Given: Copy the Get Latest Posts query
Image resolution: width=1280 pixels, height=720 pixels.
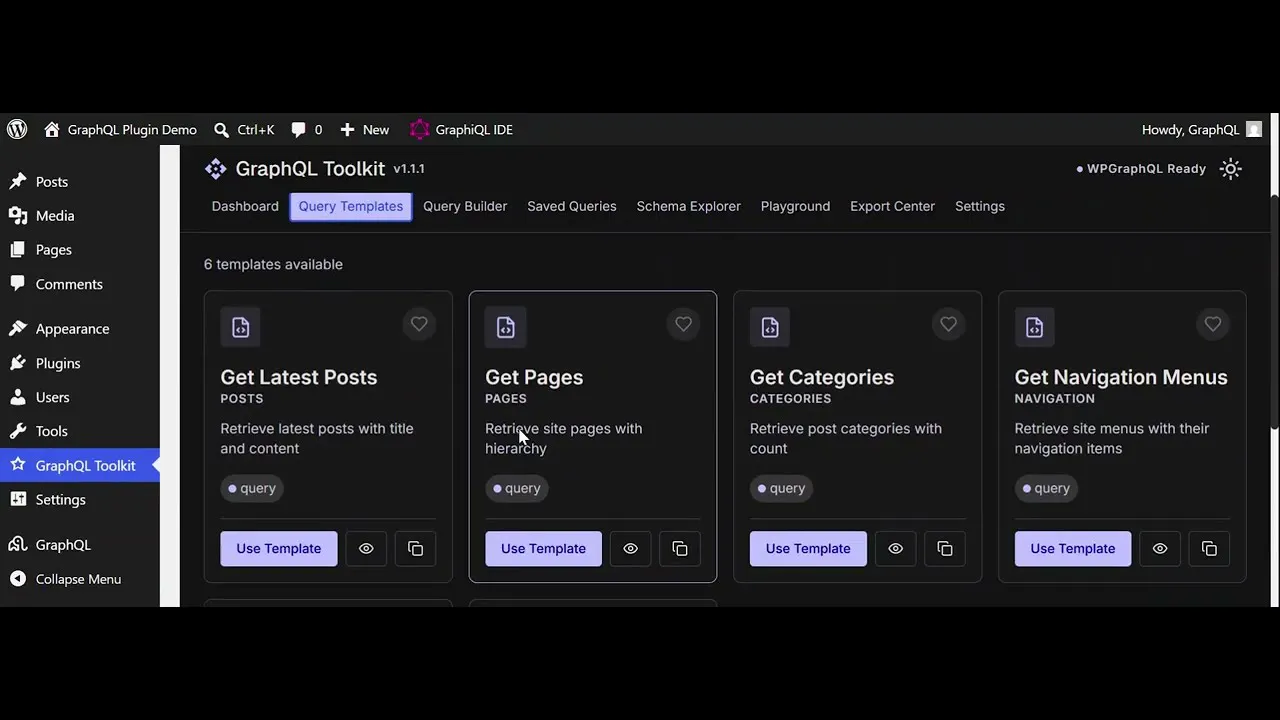Looking at the screenshot, I should coord(416,548).
